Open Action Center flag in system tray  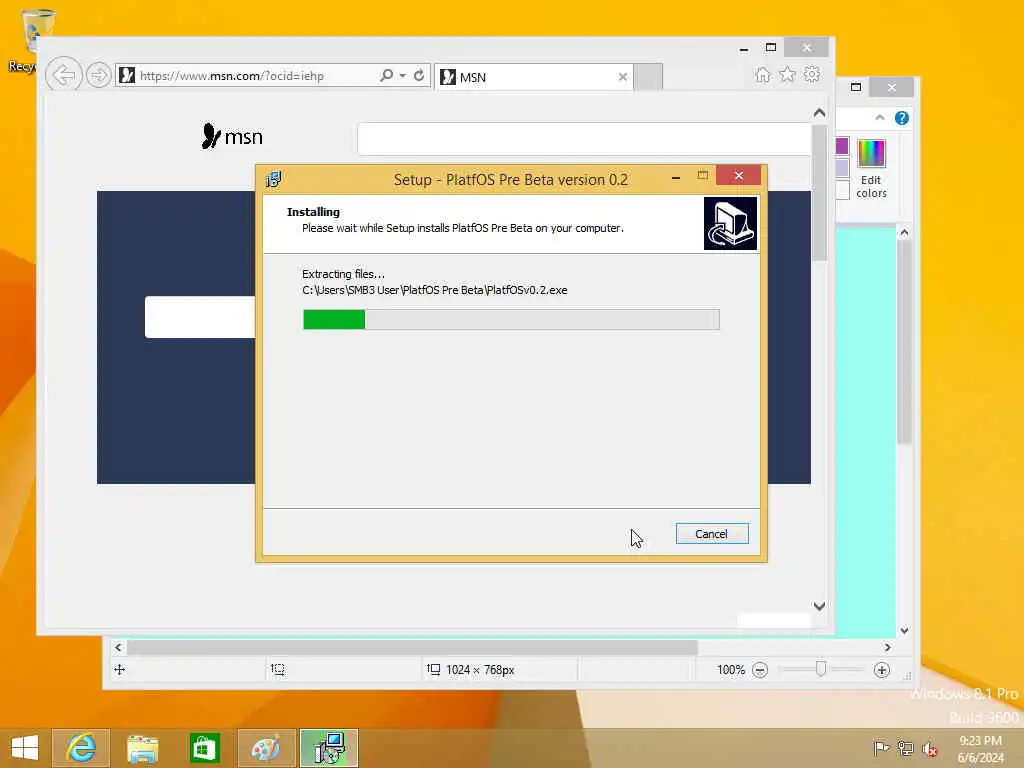click(x=881, y=748)
